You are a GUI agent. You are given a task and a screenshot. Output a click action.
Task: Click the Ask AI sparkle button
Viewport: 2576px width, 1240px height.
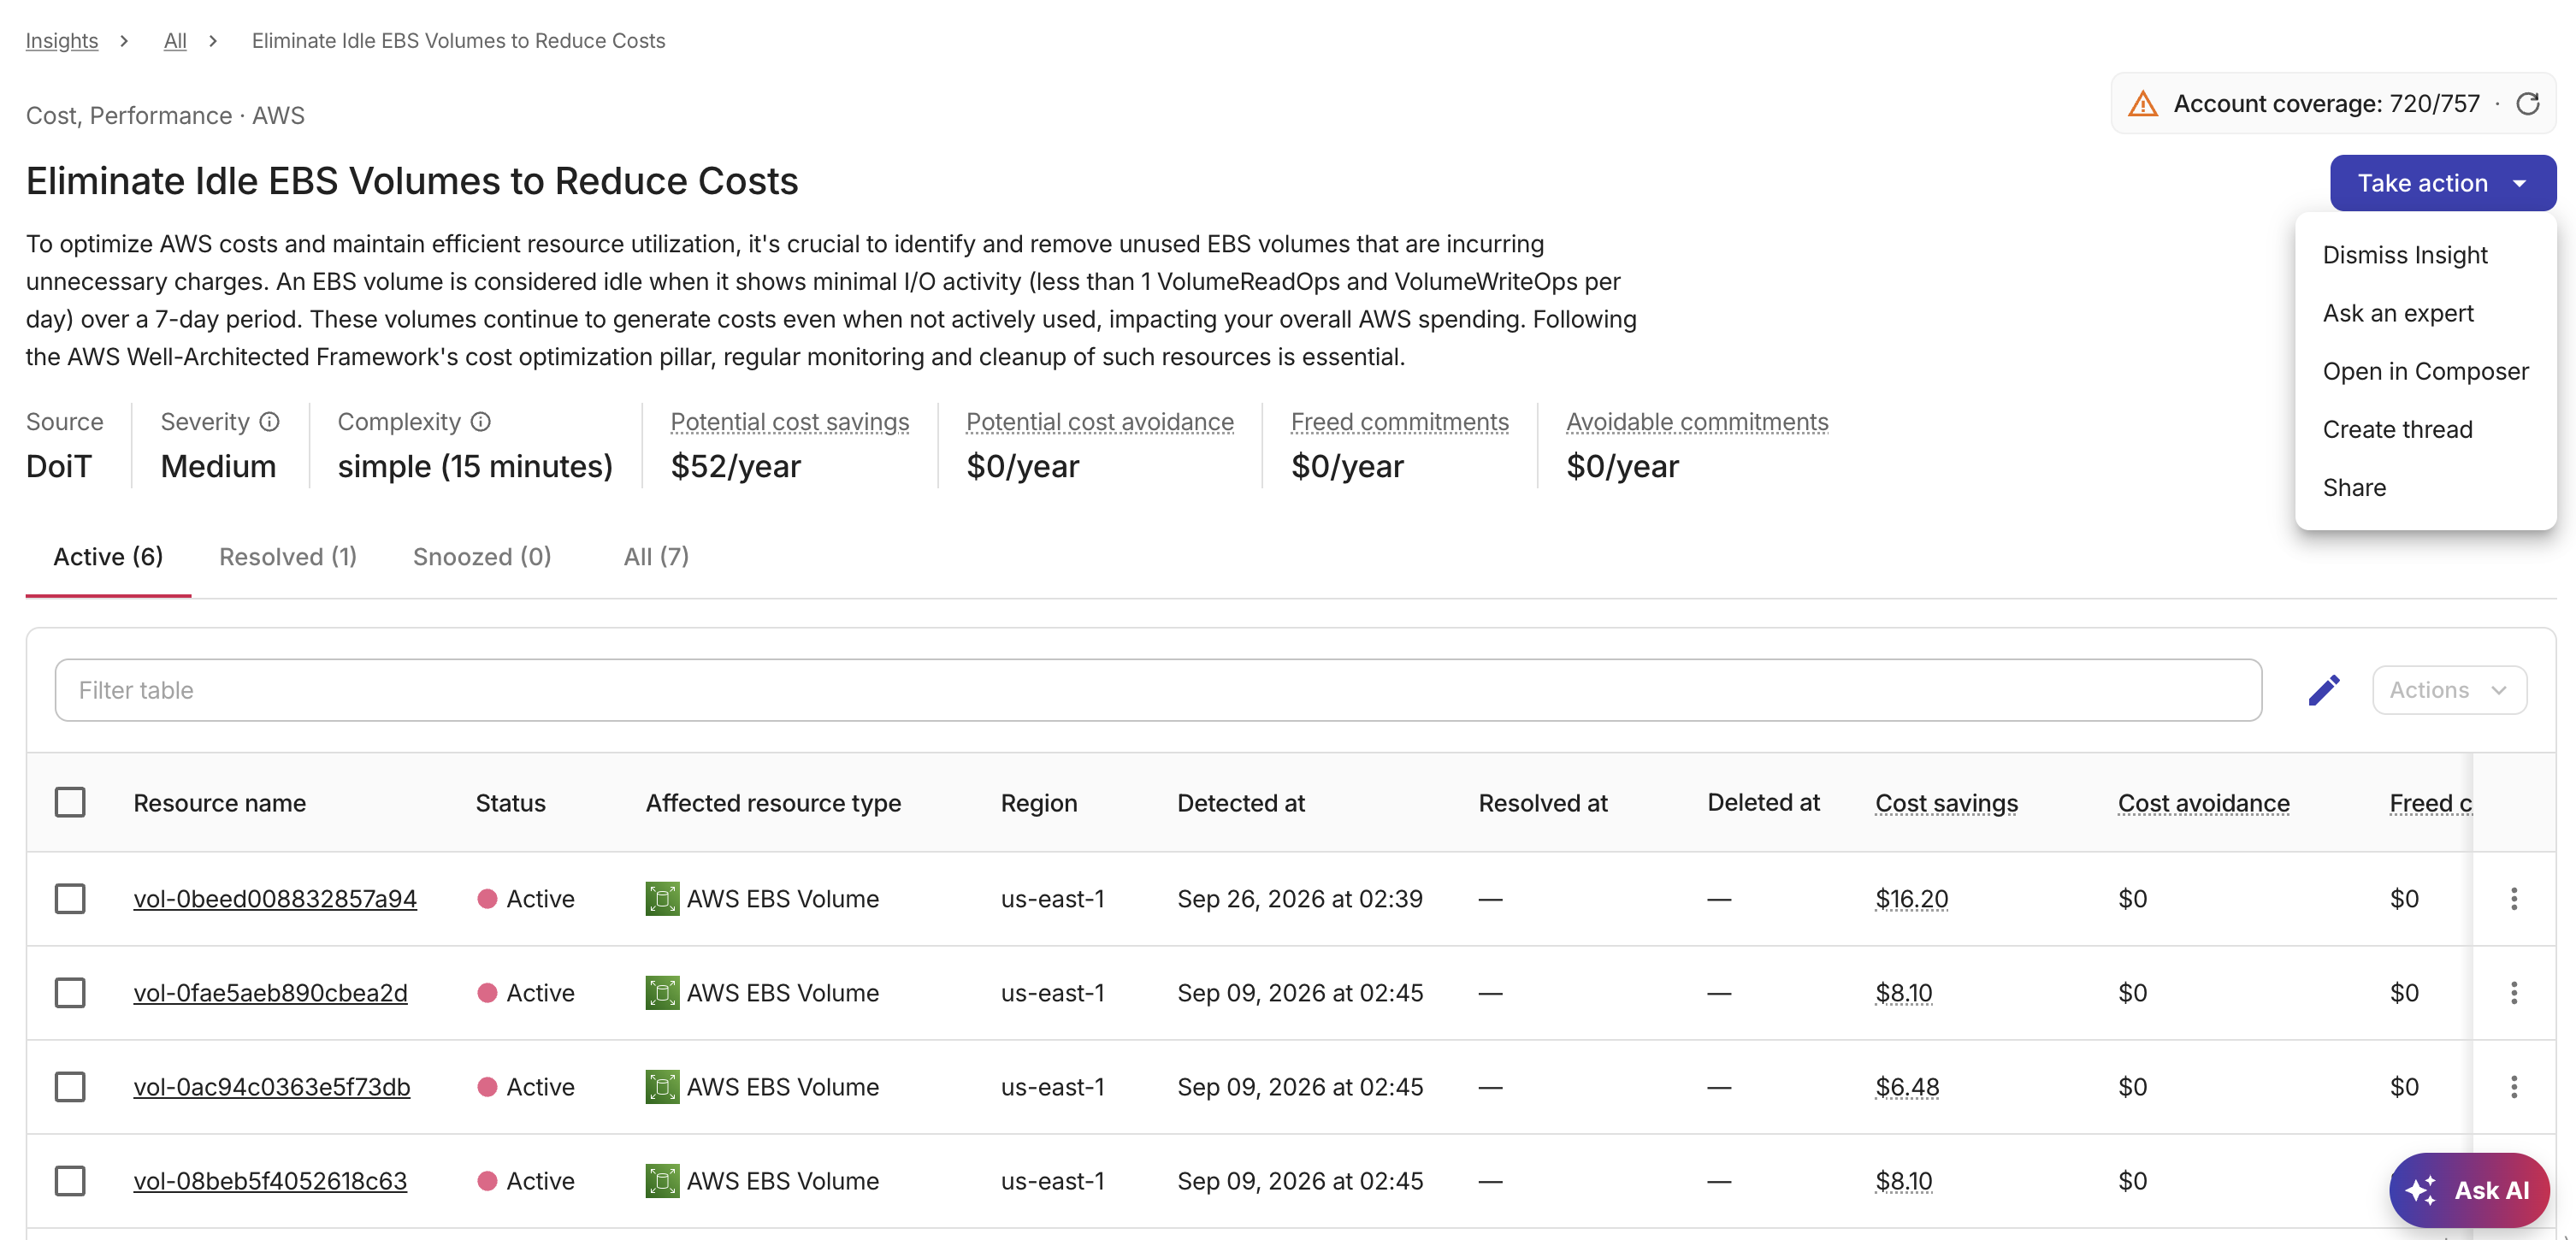click(x=2469, y=1190)
